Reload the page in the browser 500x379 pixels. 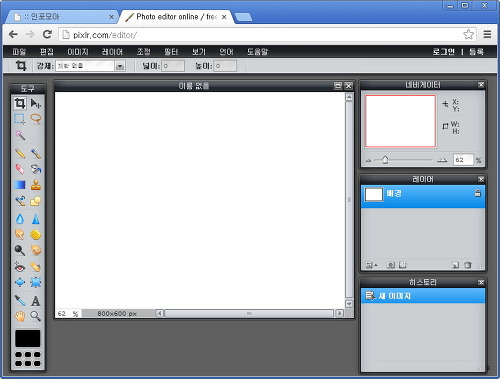pos(47,34)
